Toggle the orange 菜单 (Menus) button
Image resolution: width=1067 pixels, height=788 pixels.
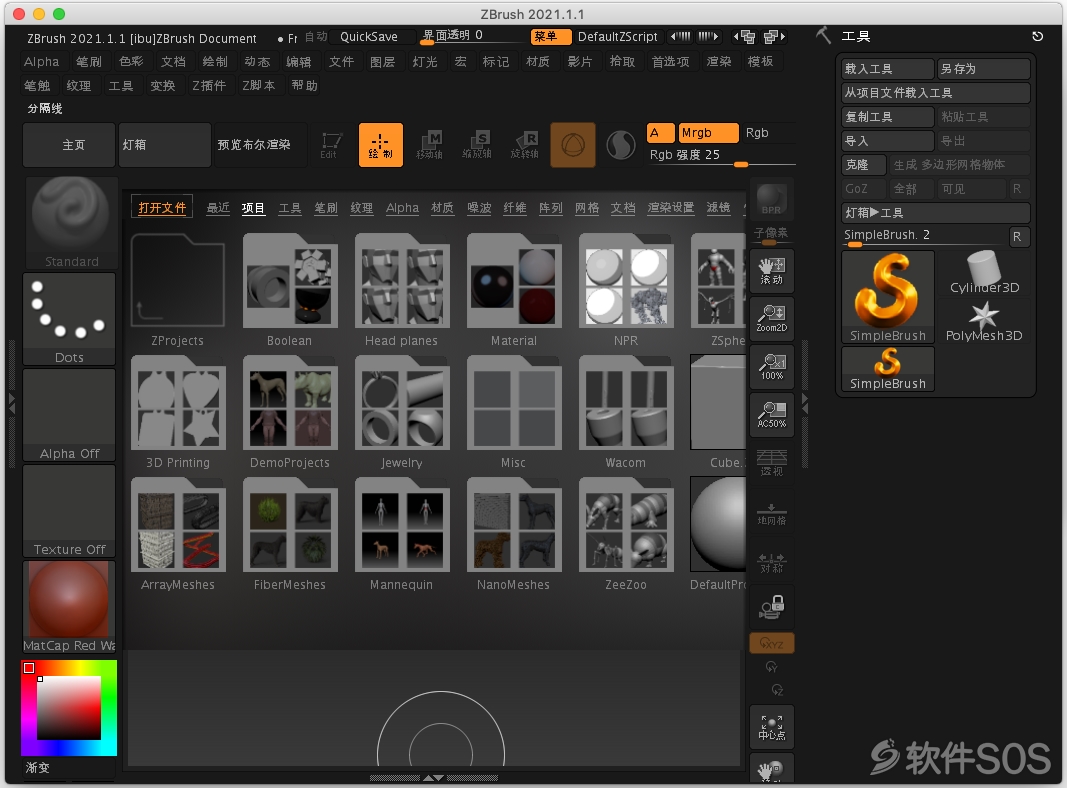click(x=551, y=37)
